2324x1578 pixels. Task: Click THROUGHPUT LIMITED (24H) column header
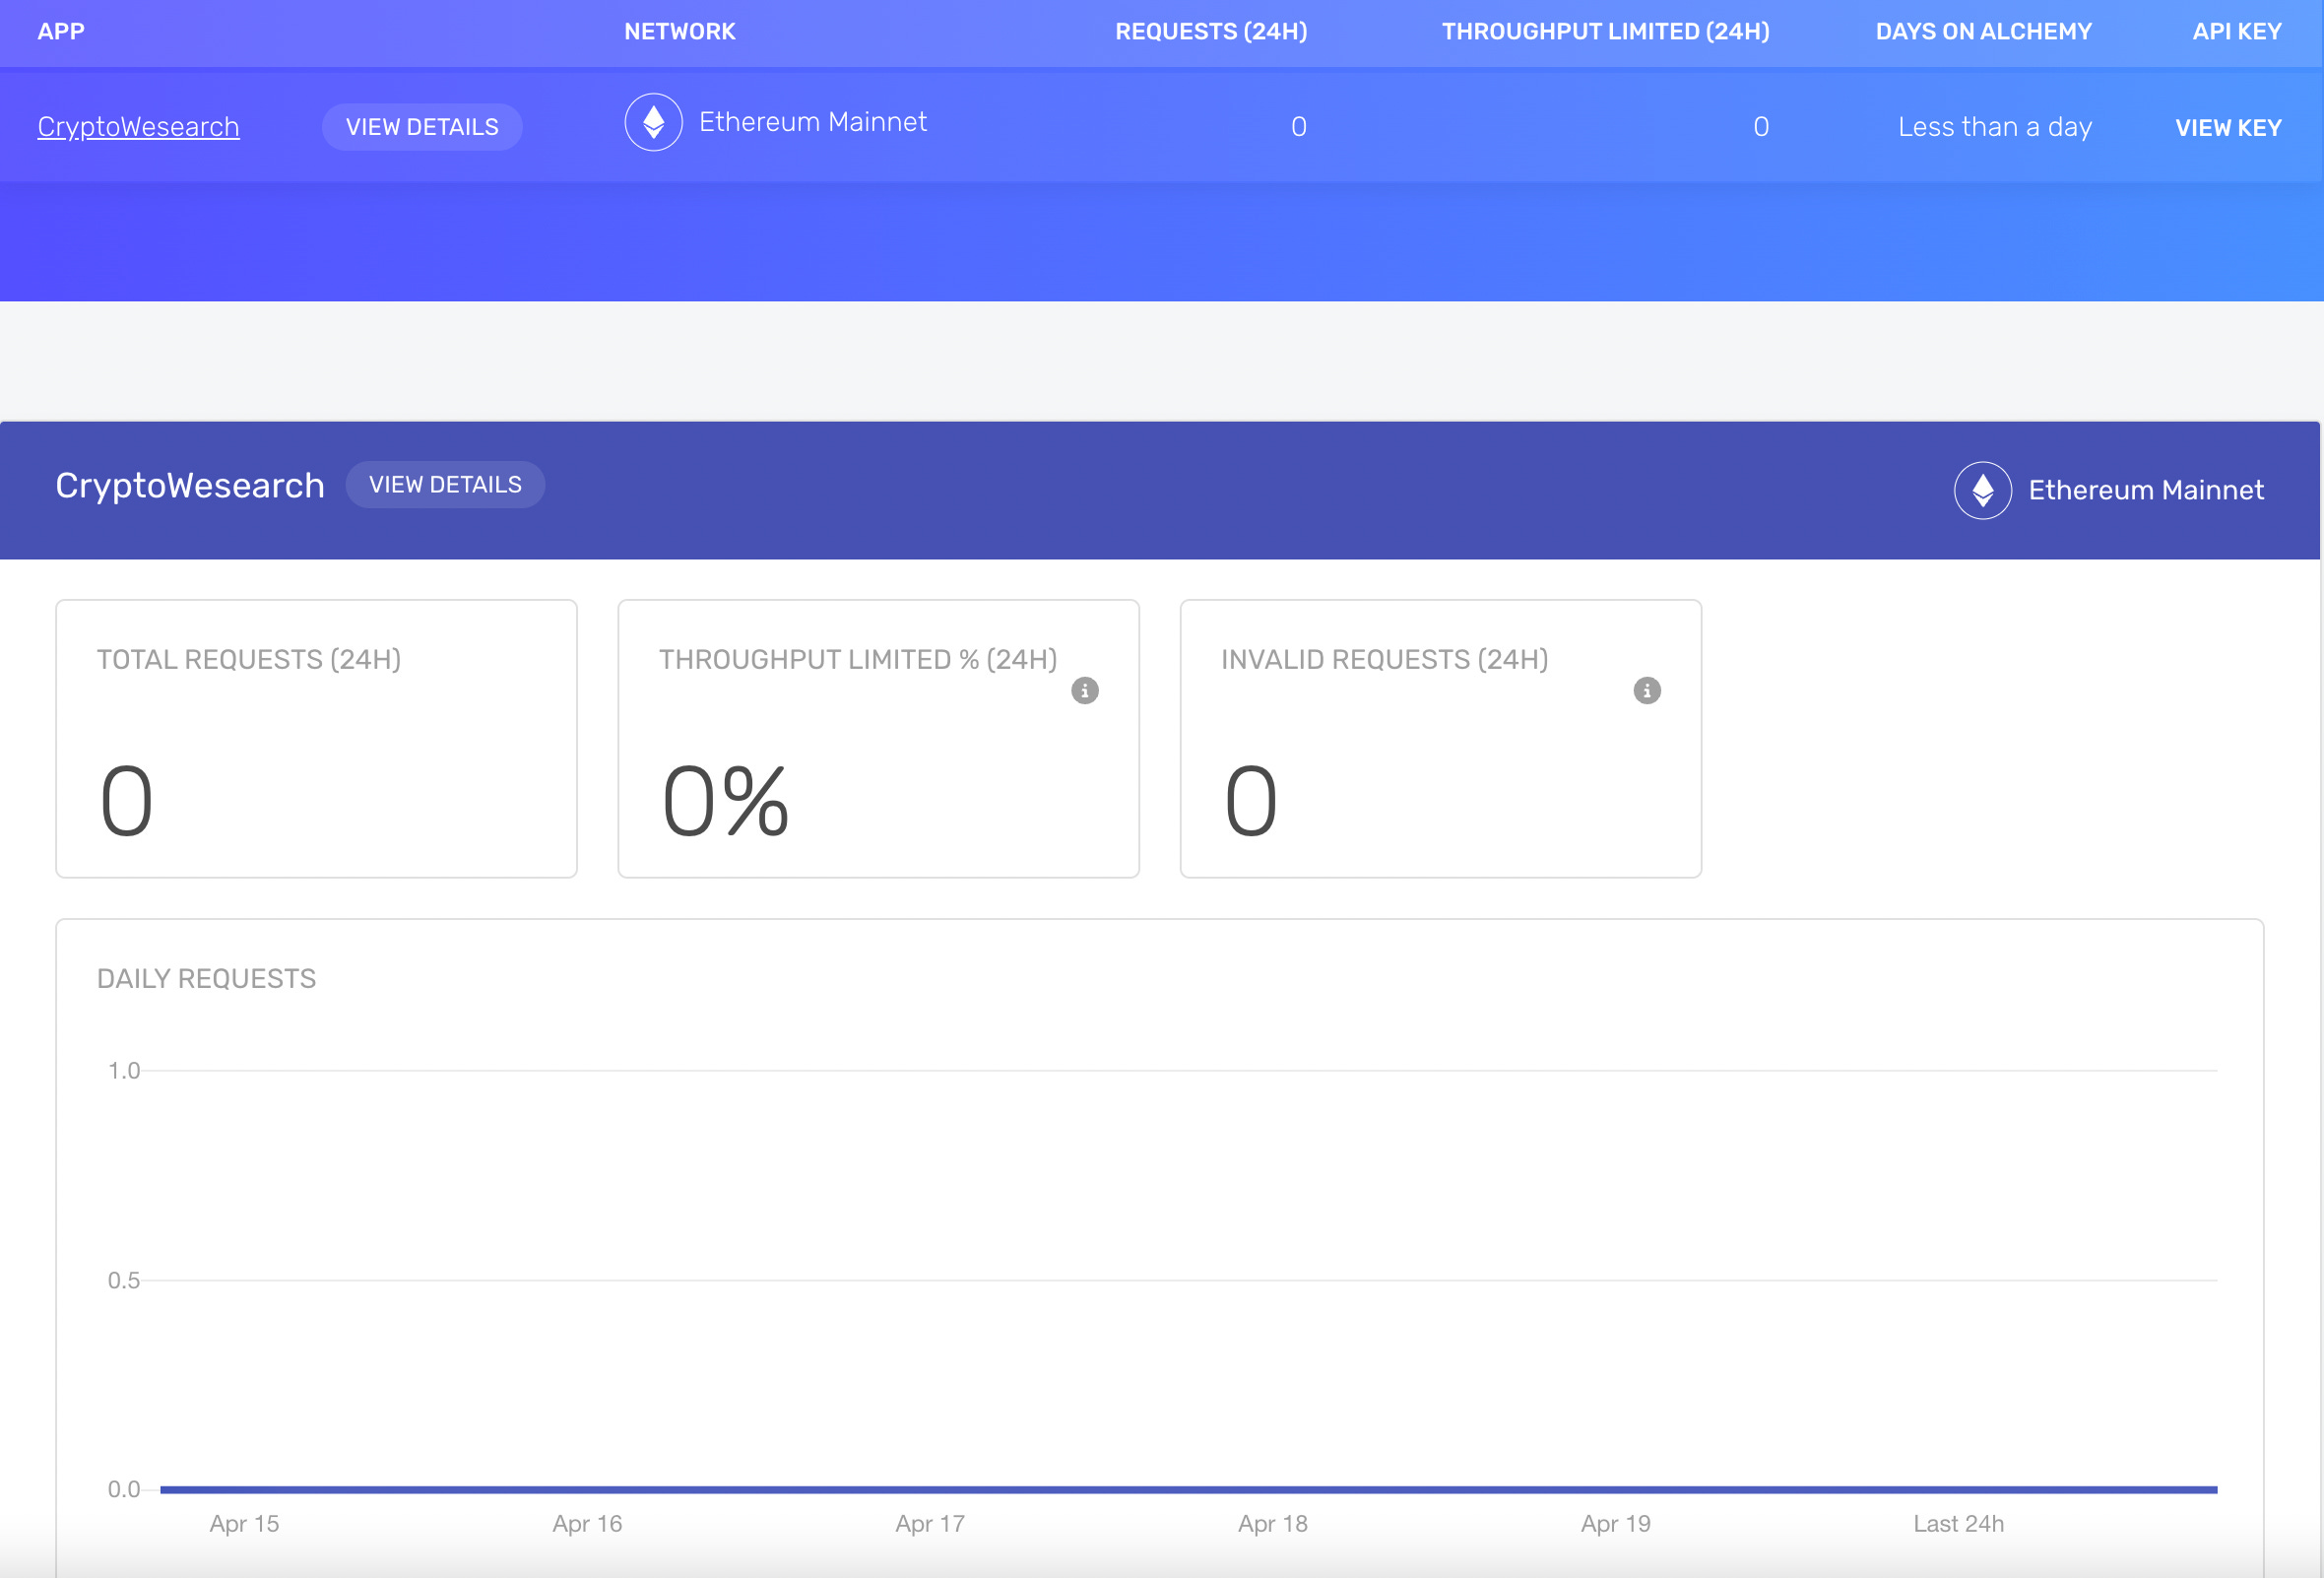(1604, 31)
